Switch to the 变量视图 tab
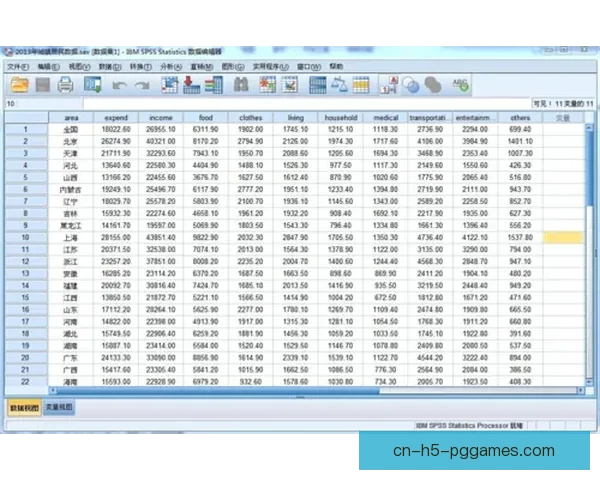Viewport: 600px width, 480px height. 58,408
